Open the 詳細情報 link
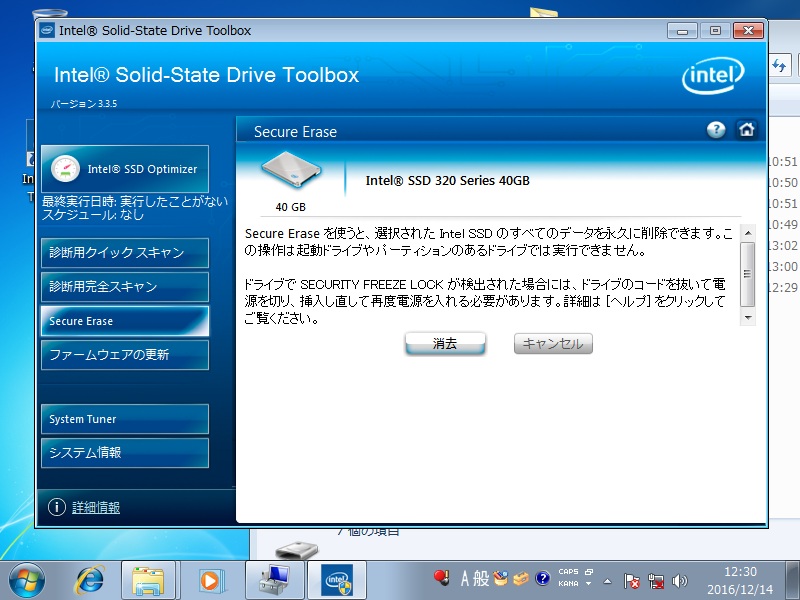800x600 pixels. click(96, 507)
